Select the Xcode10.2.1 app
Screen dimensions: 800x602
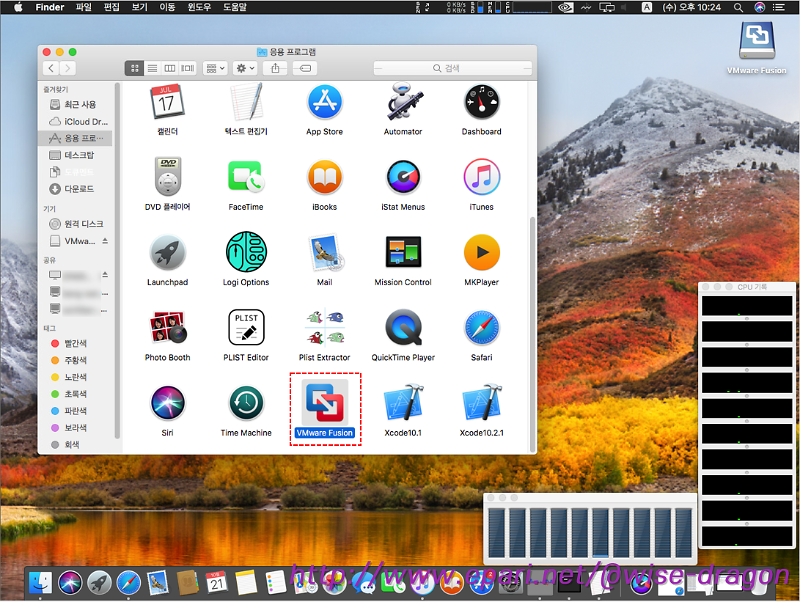pos(482,403)
